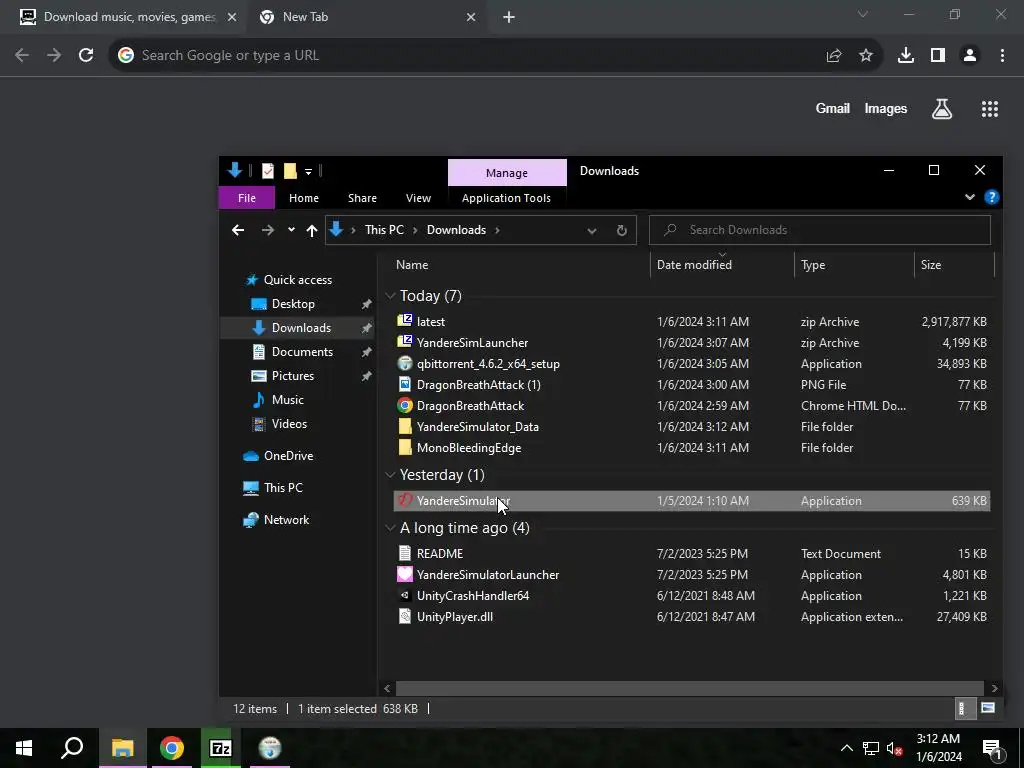The image size is (1024, 768).
Task: Show hidden system tray icons
Action: (x=846, y=748)
